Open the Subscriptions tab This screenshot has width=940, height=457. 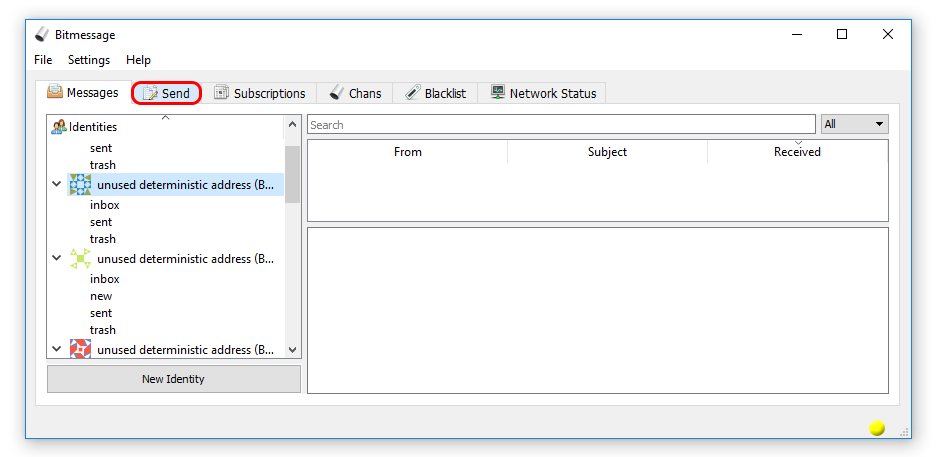tap(260, 94)
